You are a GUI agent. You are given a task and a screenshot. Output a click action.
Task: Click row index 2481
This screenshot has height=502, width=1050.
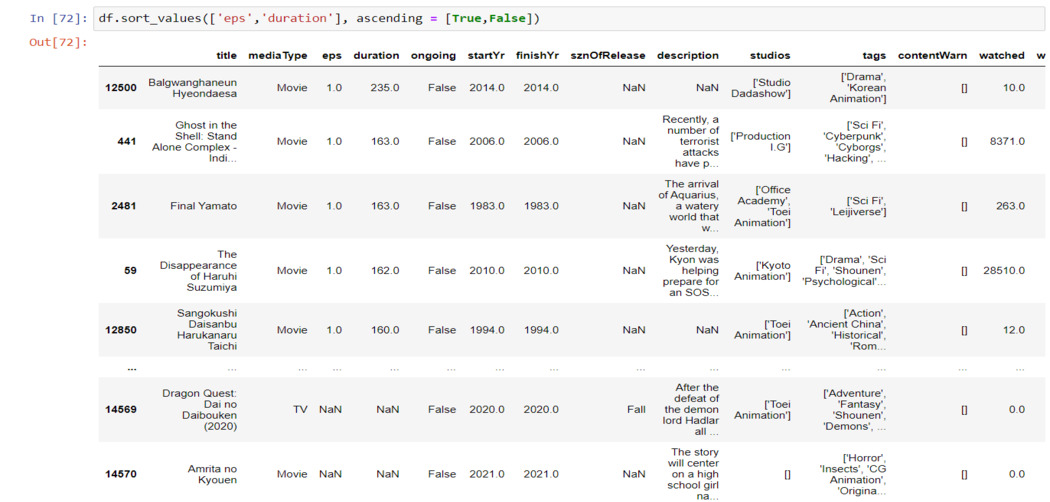tap(124, 205)
